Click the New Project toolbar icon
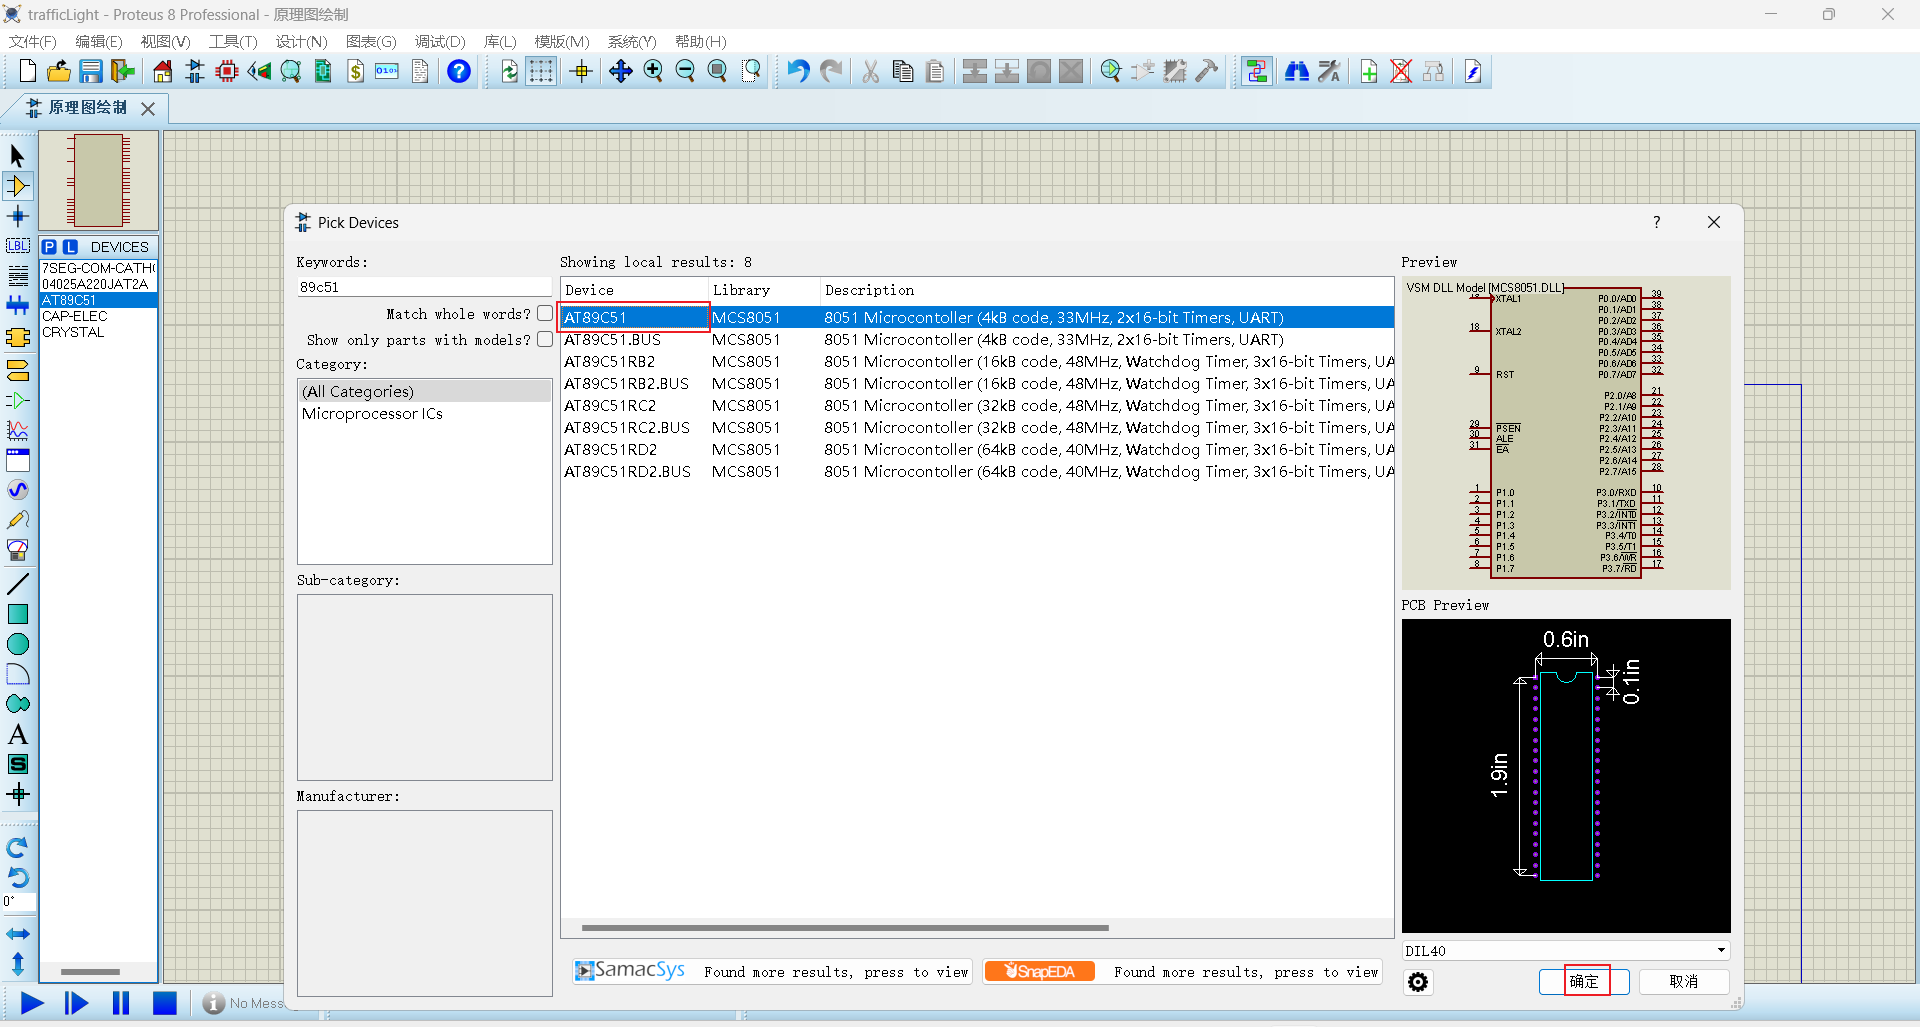 [27, 71]
